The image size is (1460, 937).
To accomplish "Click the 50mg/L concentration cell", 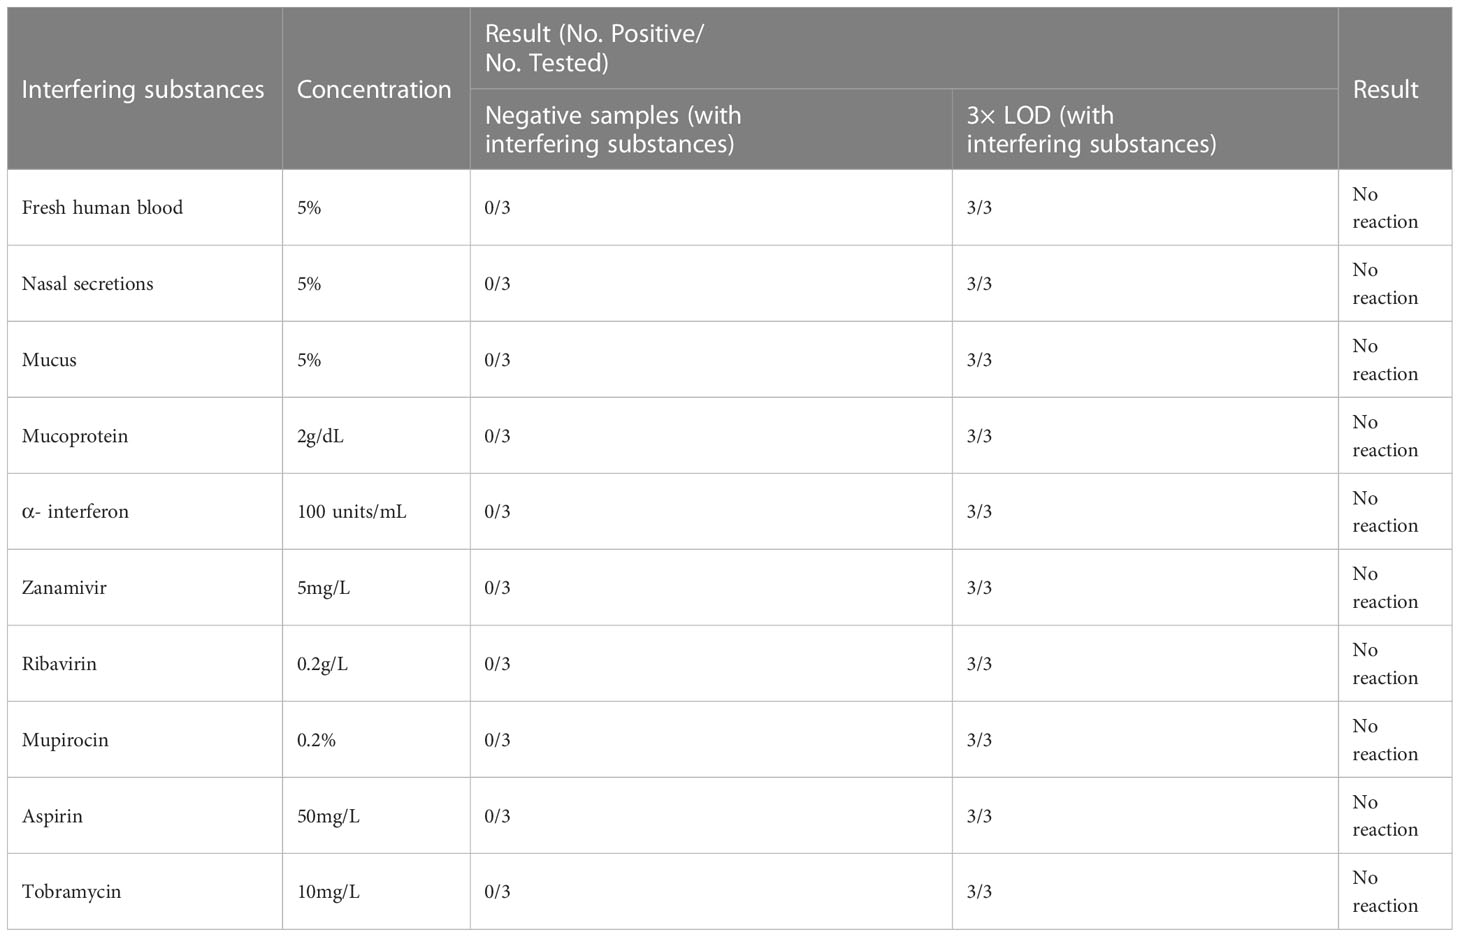I will tap(376, 816).
